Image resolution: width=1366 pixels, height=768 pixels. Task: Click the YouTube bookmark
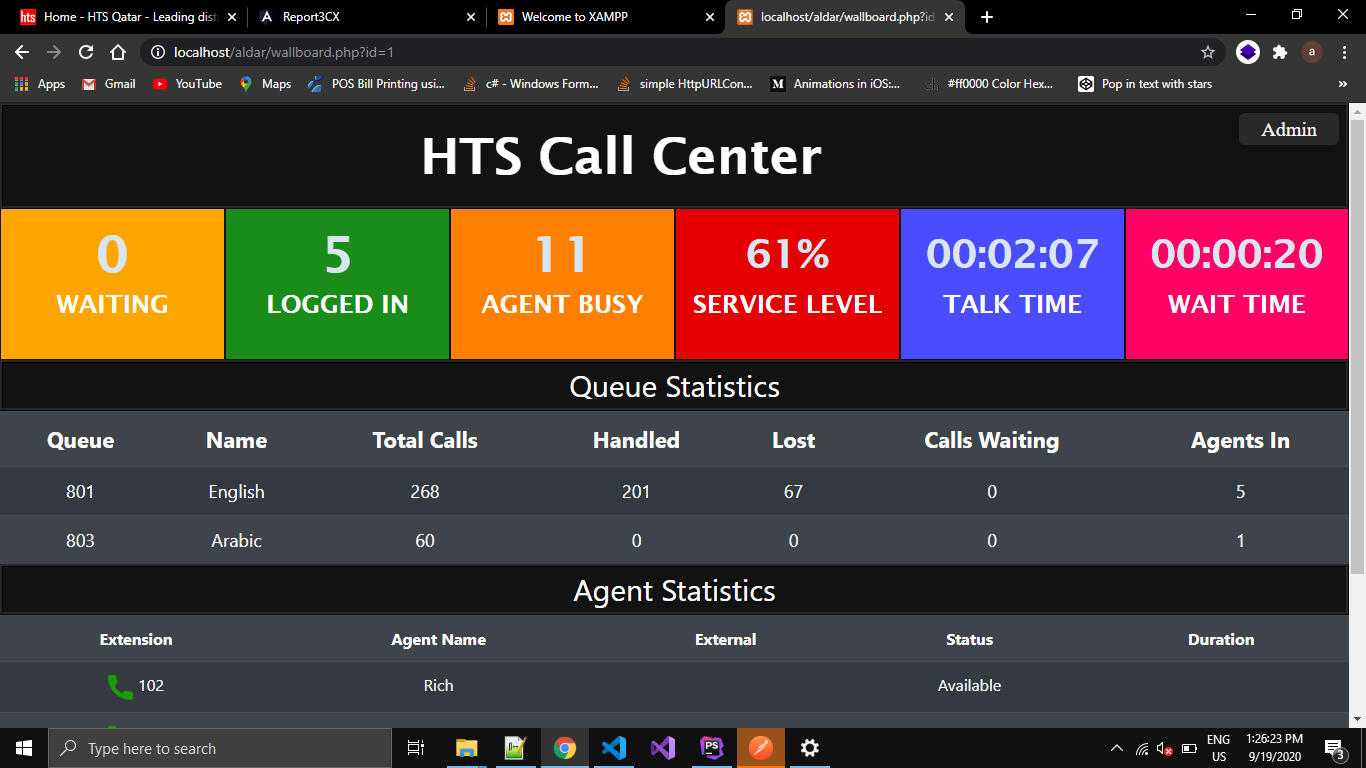pos(187,84)
